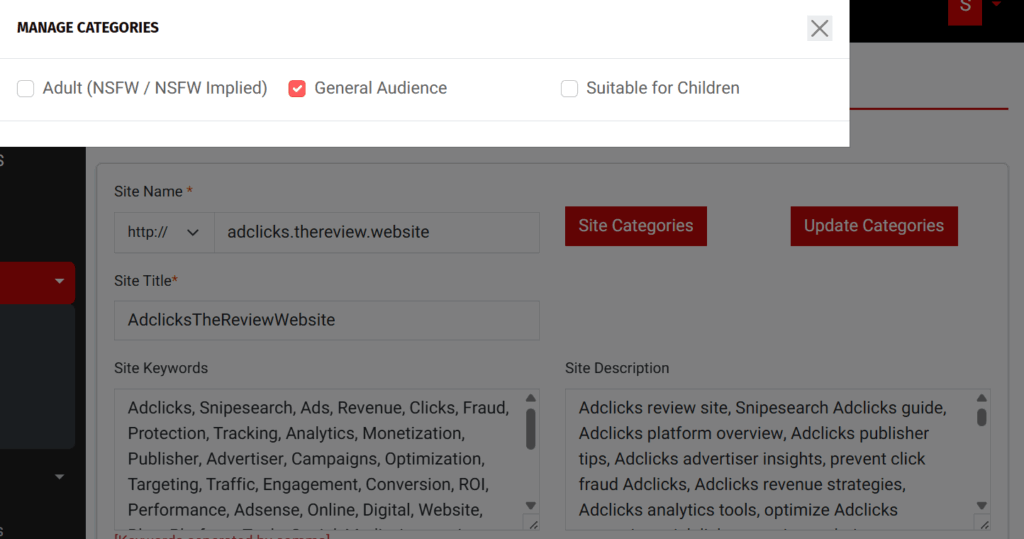
Task: Click the Site Description scroll up arrow
Action: pyautogui.click(x=981, y=399)
